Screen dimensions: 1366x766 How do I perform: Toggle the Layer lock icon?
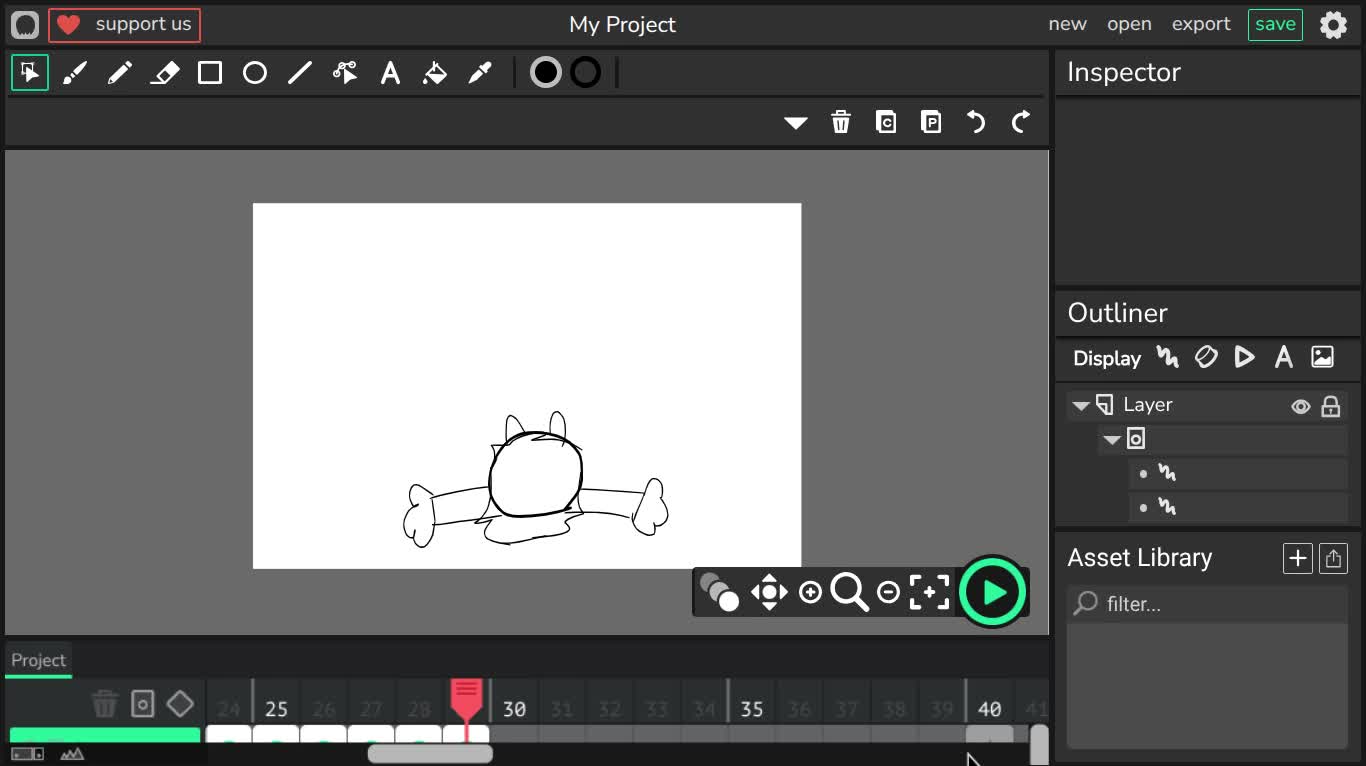(x=1330, y=406)
